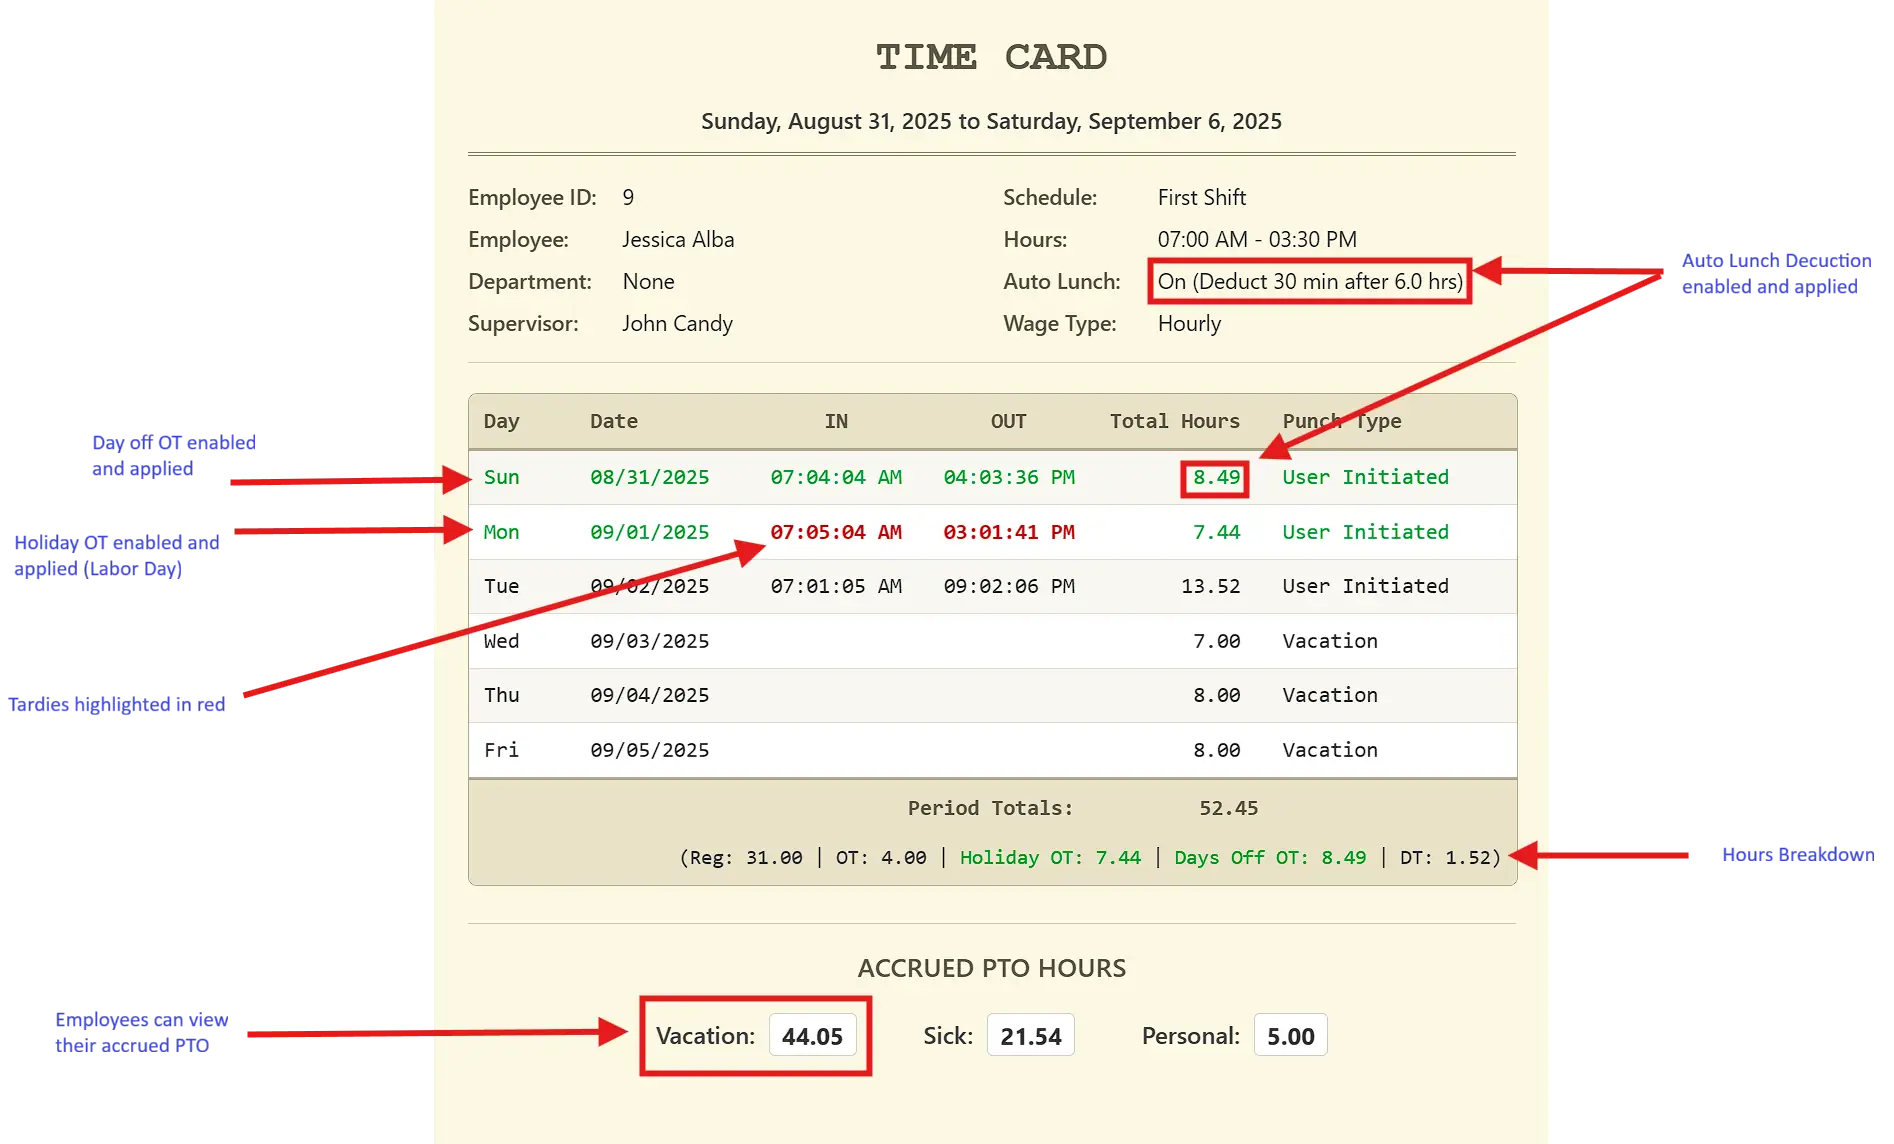Screen dimensions: 1894x1144
Task: Click the Wednesday Vacation punch type
Action: [1329, 640]
